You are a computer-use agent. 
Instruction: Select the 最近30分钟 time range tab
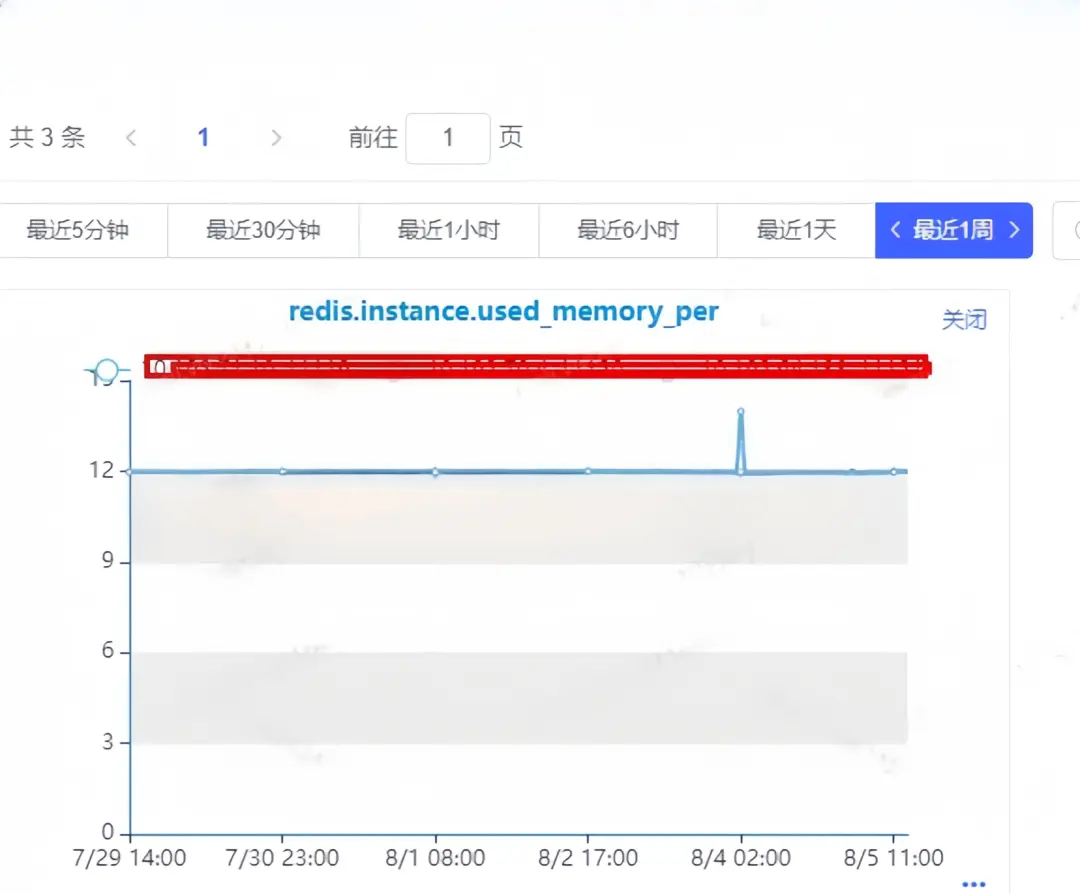[263, 230]
